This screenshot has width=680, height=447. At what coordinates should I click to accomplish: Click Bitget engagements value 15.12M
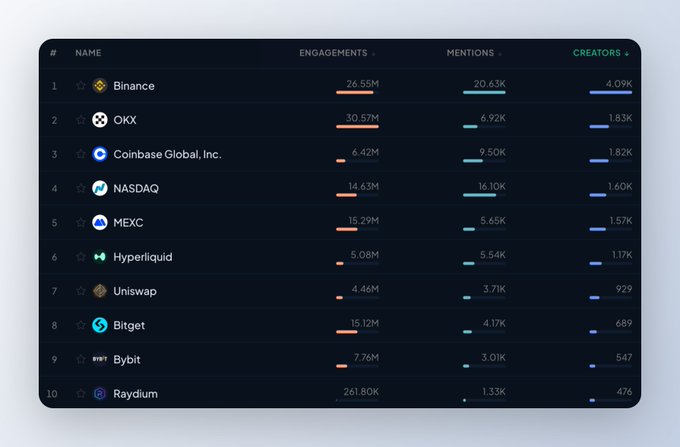(x=364, y=323)
